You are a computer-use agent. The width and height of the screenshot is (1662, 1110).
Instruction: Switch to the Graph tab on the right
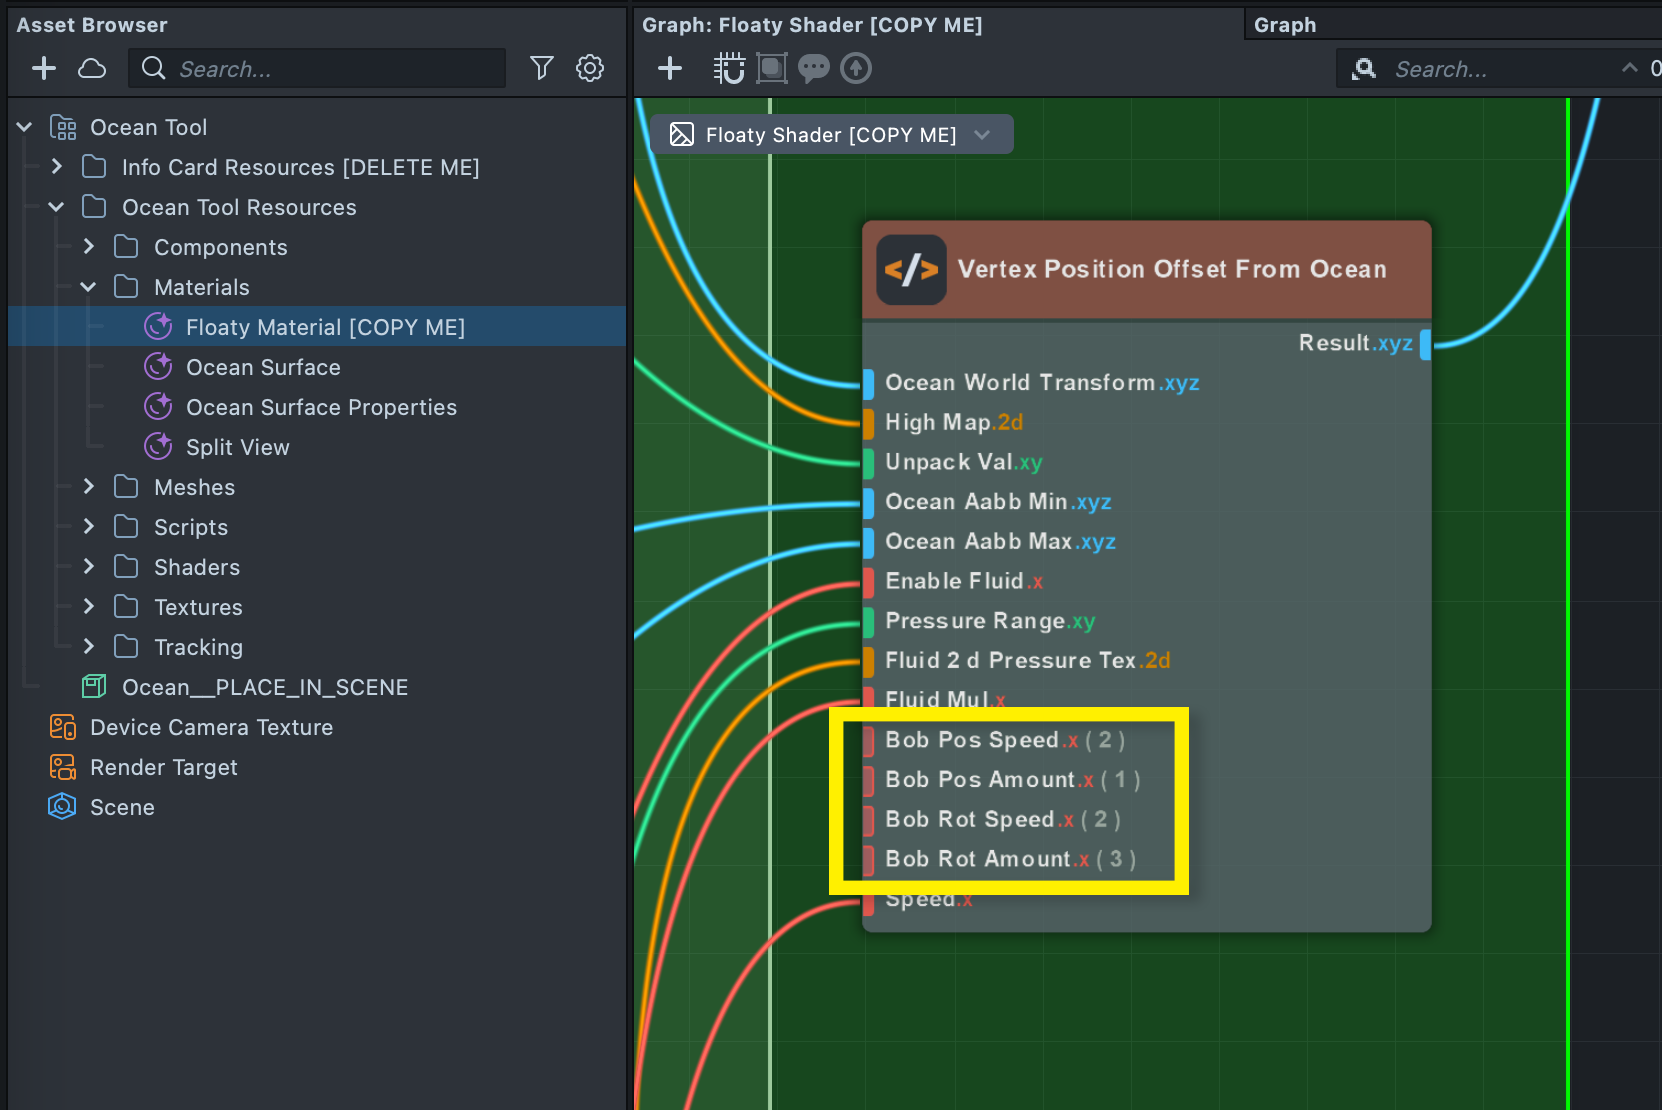pyautogui.click(x=1285, y=25)
